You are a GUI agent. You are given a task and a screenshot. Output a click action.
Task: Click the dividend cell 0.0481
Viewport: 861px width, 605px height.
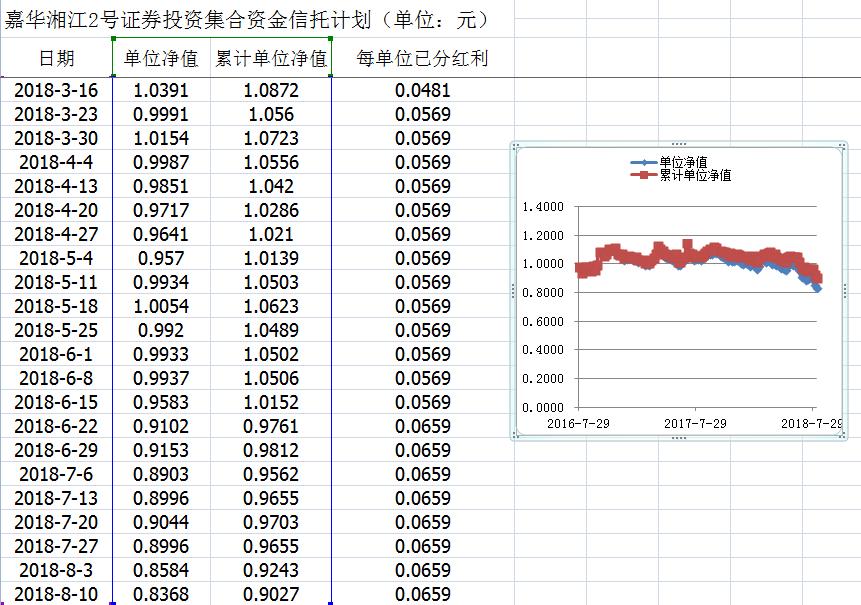422,90
